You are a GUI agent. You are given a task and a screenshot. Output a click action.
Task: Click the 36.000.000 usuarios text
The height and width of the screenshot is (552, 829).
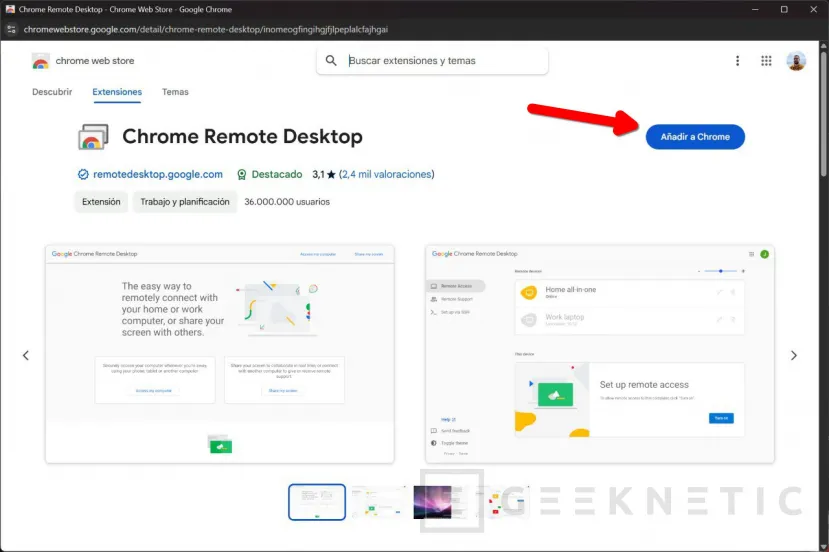click(287, 202)
